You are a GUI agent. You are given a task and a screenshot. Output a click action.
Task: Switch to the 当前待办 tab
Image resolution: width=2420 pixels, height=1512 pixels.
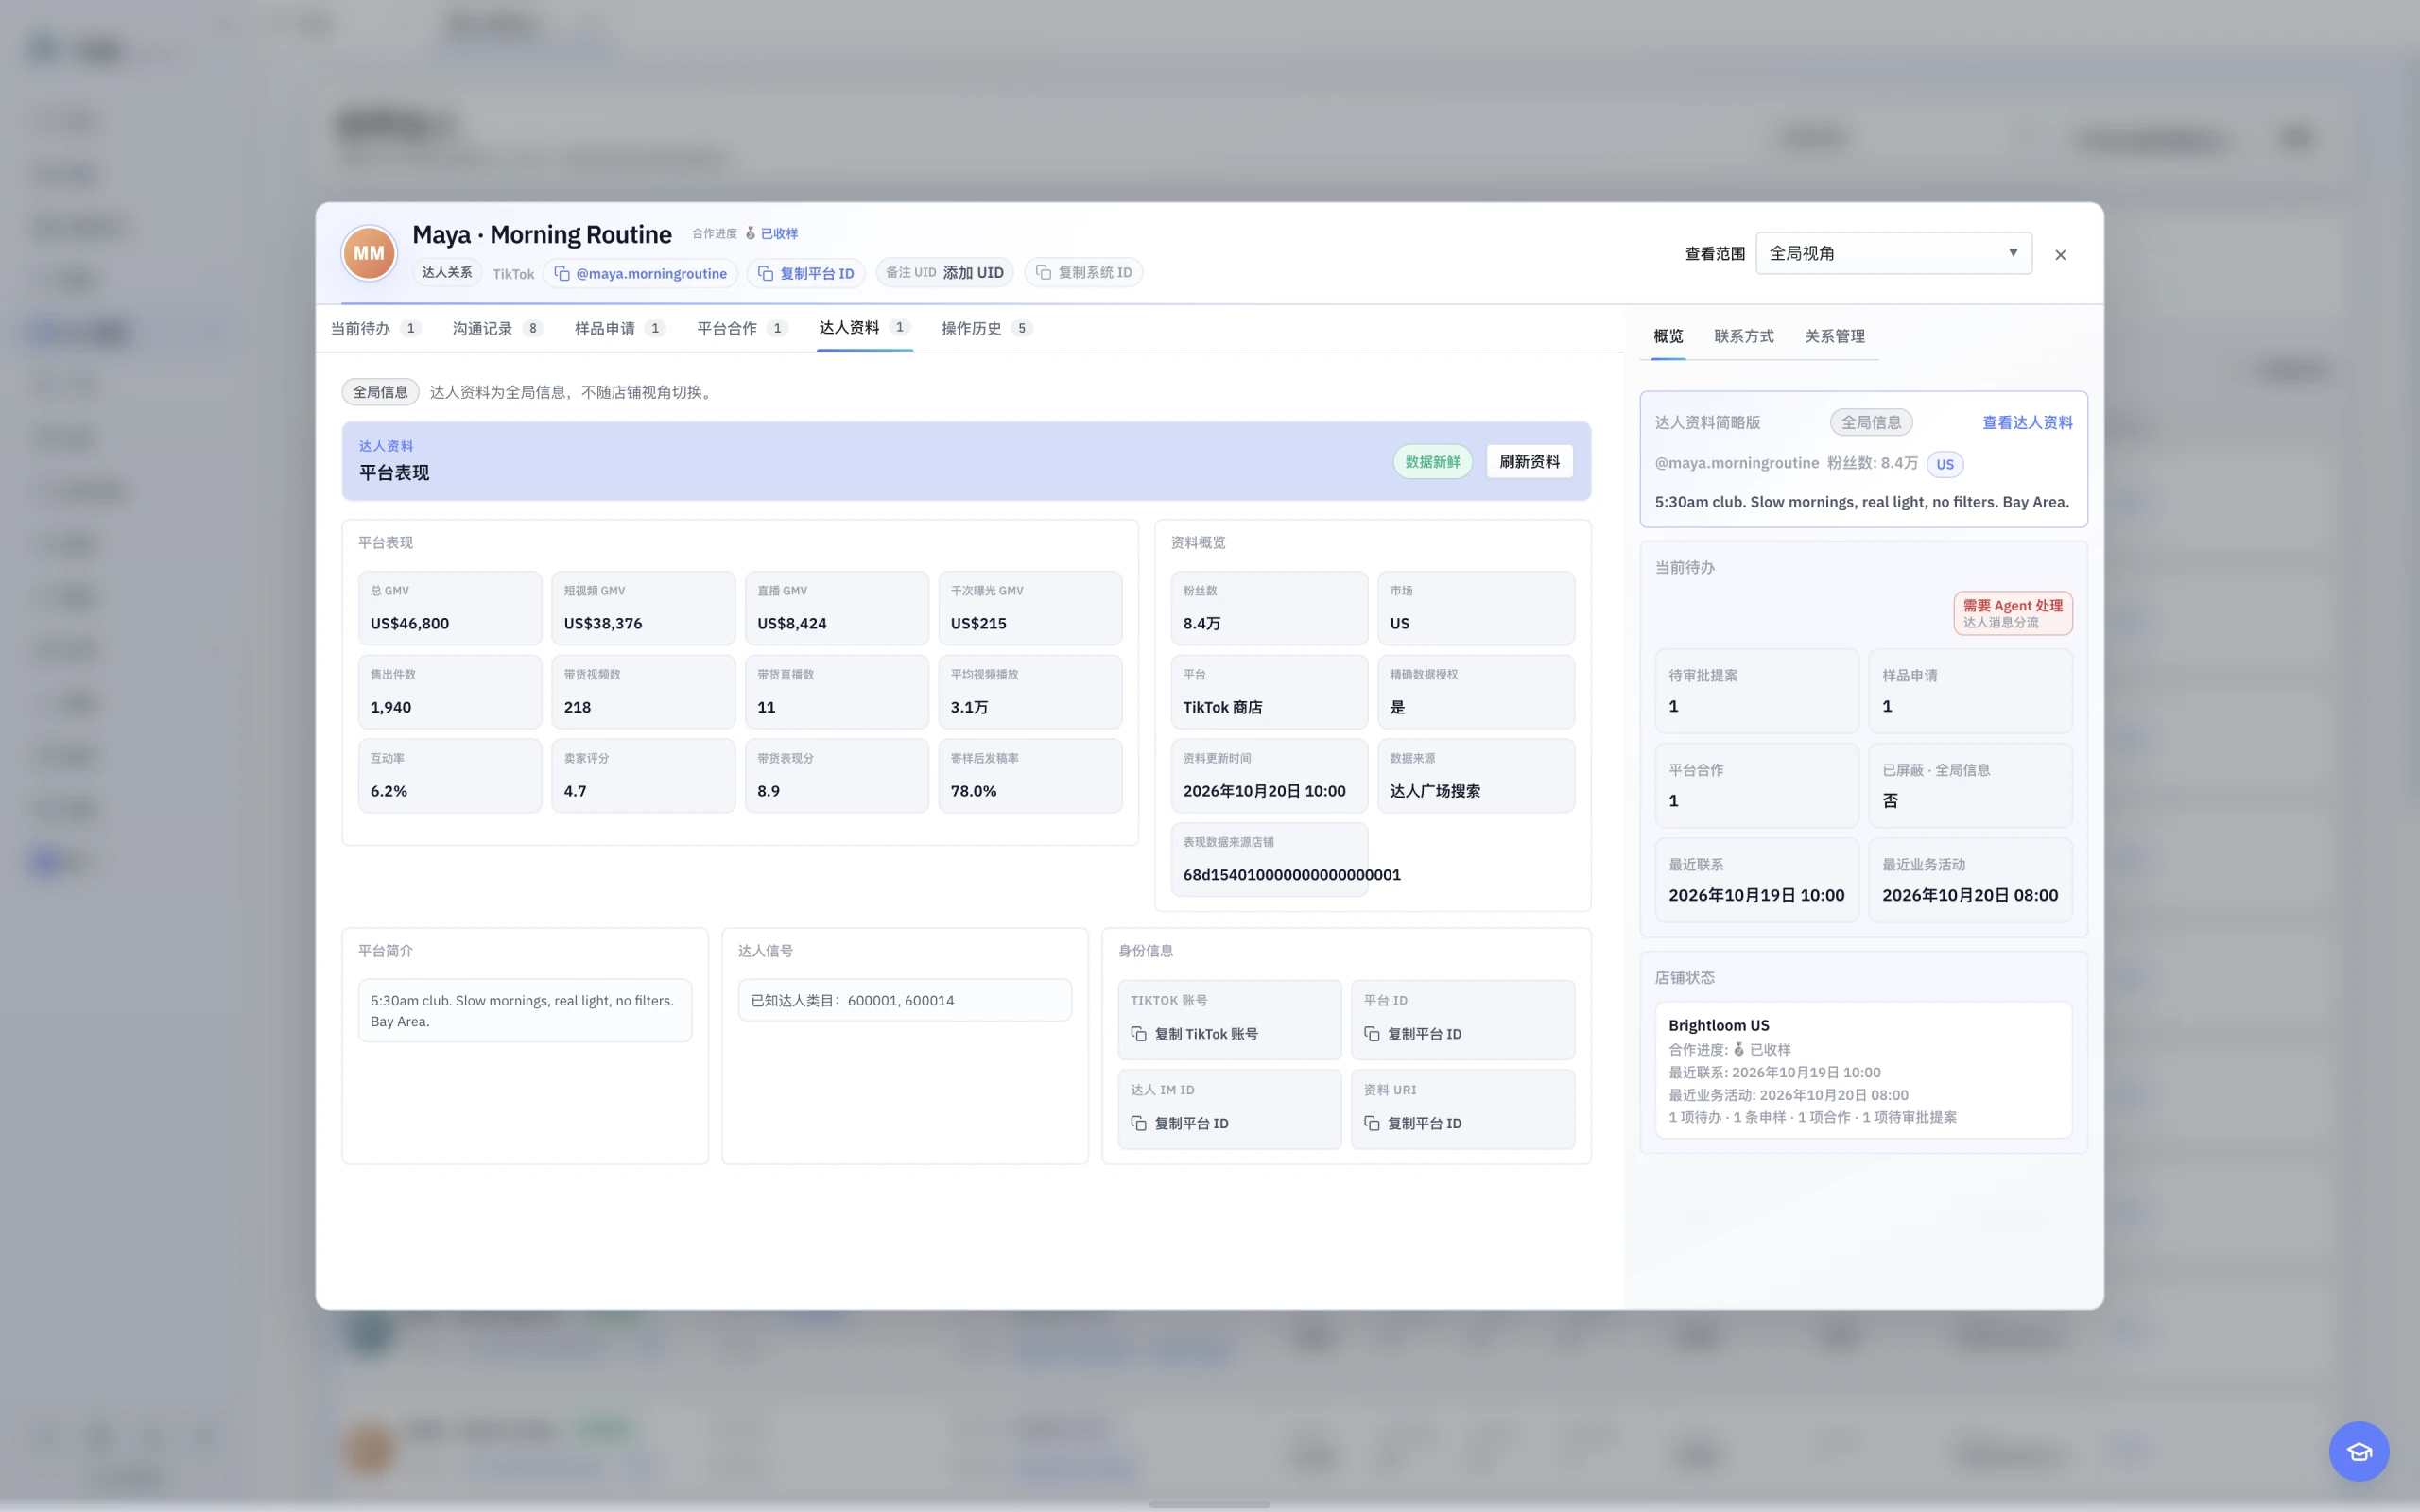375,328
